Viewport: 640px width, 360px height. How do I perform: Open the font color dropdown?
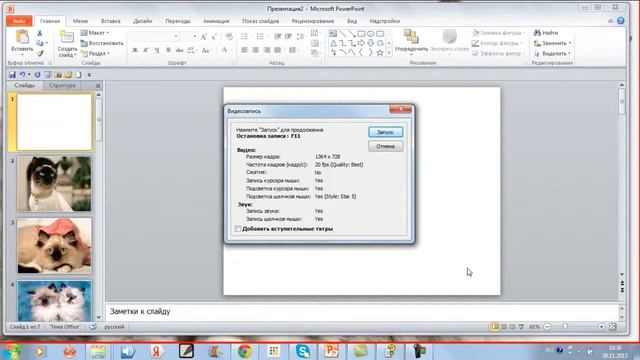coord(226,50)
